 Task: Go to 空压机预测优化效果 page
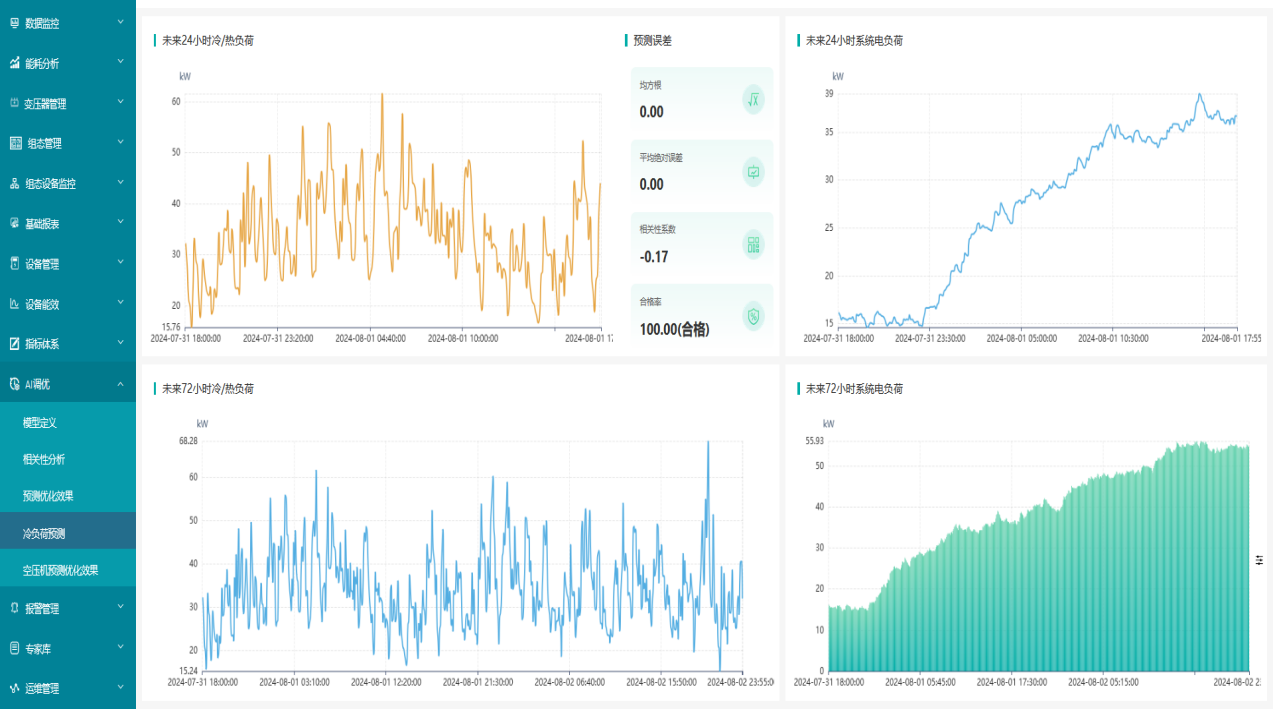coord(60,570)
